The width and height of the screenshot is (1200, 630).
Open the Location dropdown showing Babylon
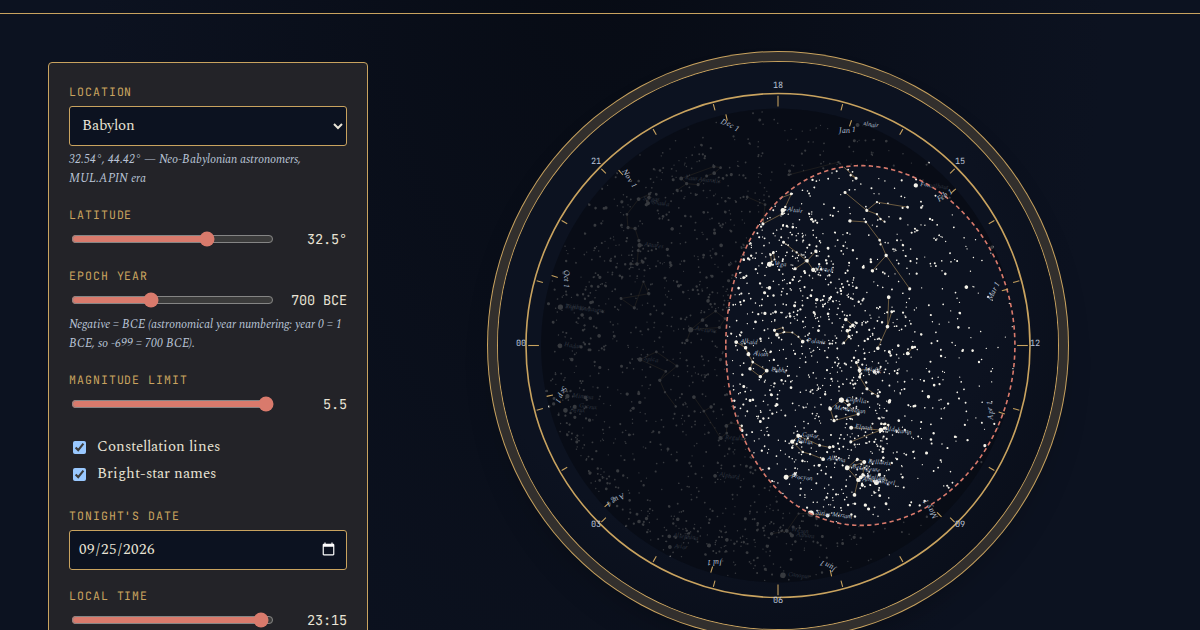208,126
